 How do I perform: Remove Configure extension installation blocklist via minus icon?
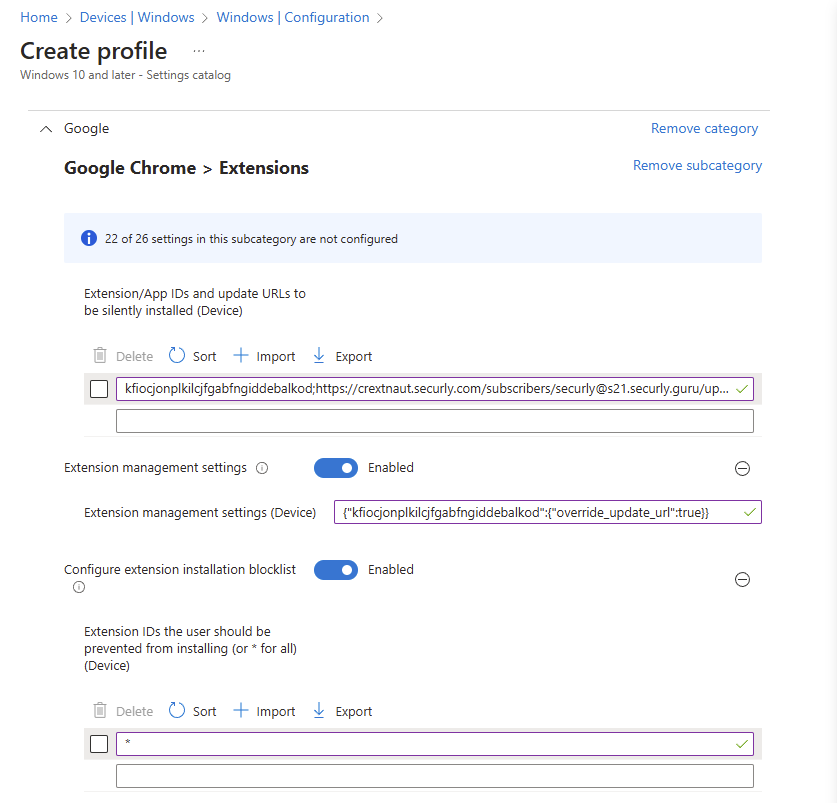coord(742,579)
